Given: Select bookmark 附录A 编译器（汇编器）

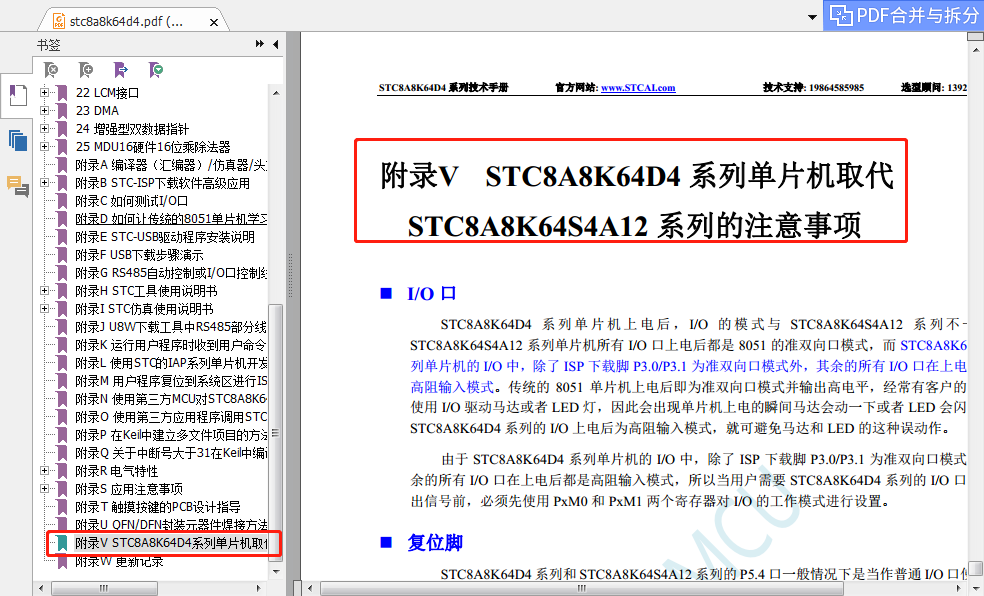Looking at the screenshot, I should click(x=171, y=165).
